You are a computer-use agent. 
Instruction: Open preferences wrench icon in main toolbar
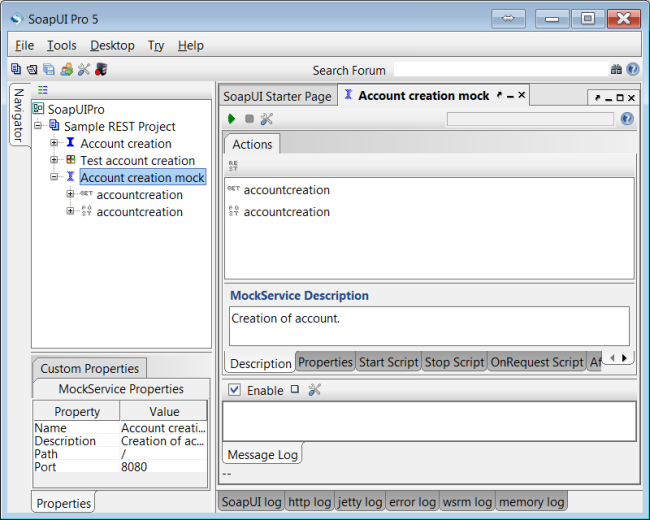point(84,69)
